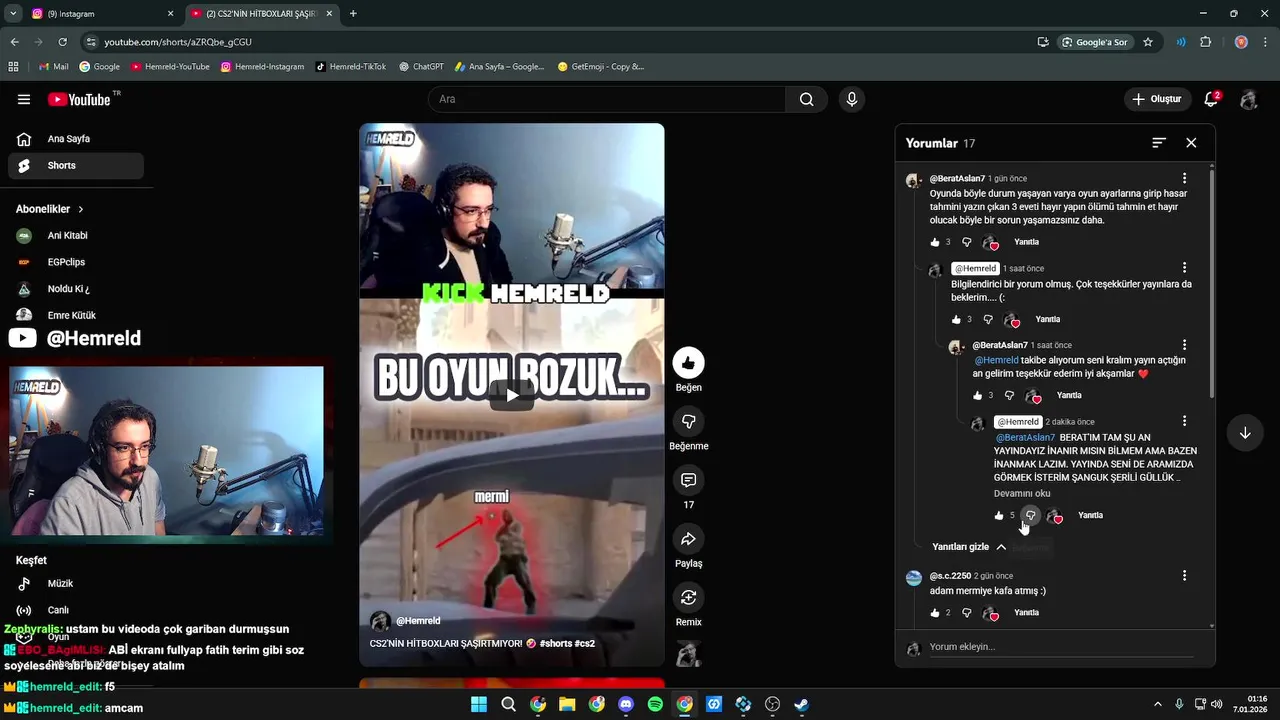Go to the next short with the down arrow
The width and height of the screenshot is (1280, 720).
tap(1245, 433)
